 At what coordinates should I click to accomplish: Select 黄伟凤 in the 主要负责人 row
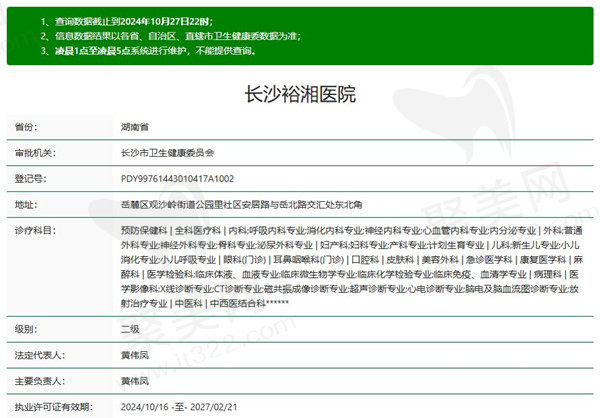(135, 381)
